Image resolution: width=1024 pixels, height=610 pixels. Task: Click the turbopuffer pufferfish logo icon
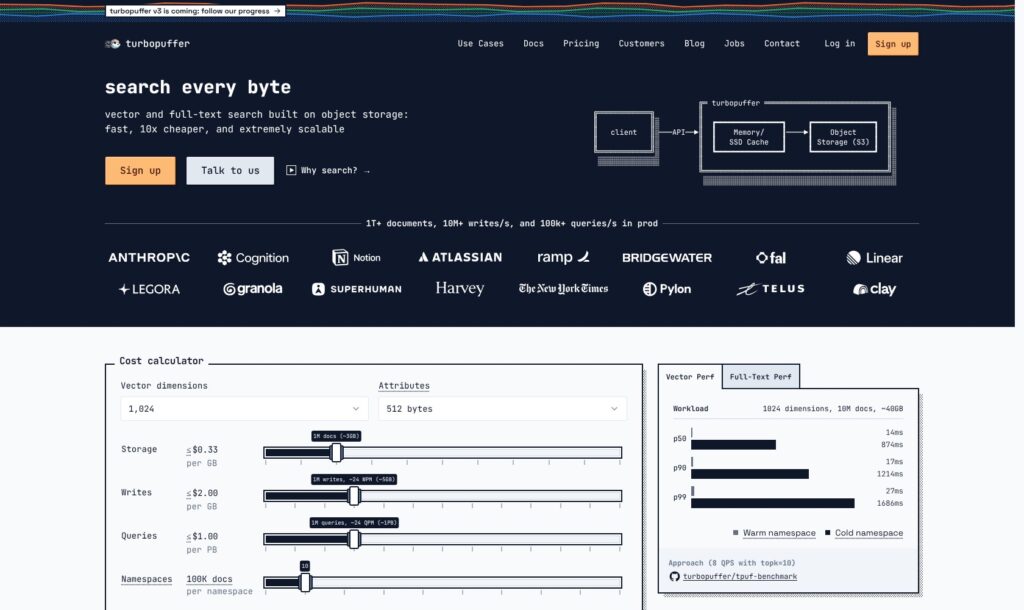[x=112, y=44]
